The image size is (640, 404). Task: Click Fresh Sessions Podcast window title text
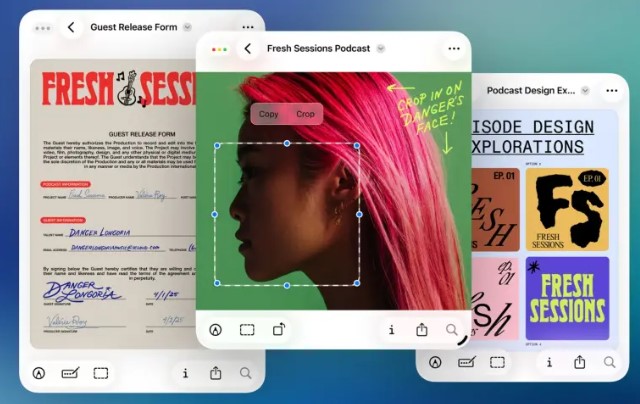click(x=318, y=49)
